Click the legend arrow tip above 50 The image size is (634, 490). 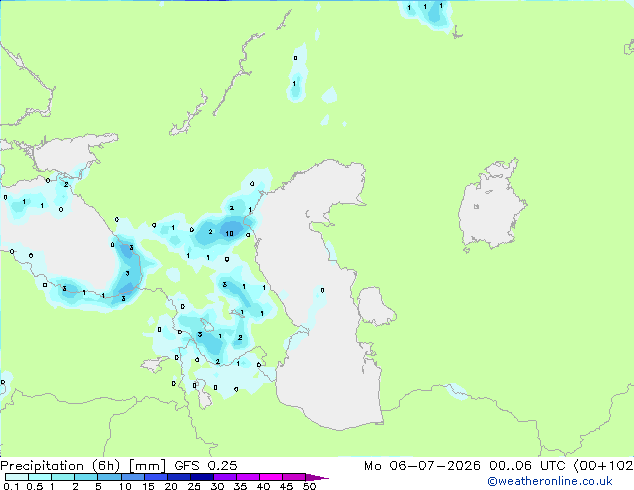(317, 477)
